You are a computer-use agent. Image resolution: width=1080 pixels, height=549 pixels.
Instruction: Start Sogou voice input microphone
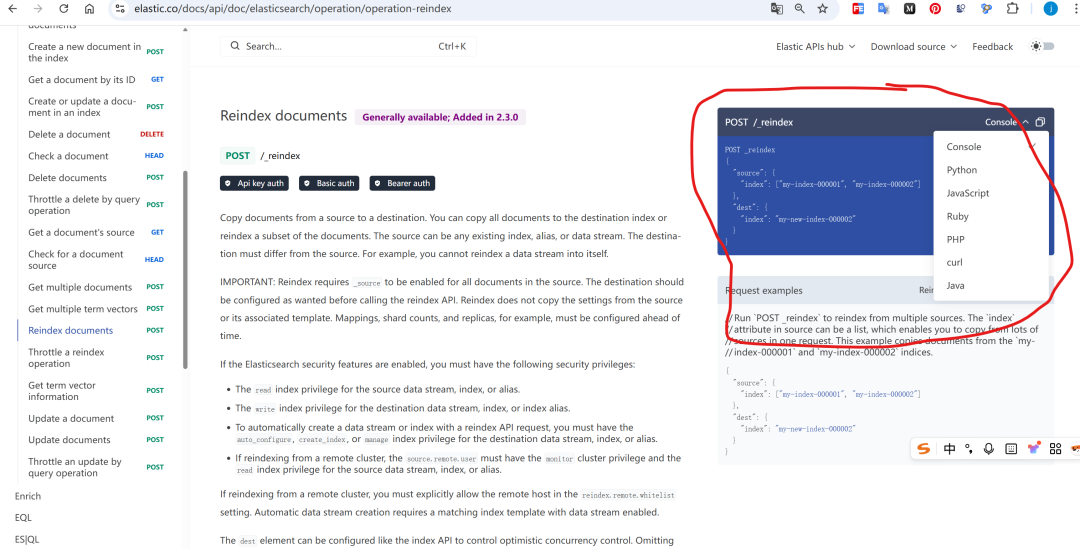pos(989,449)
